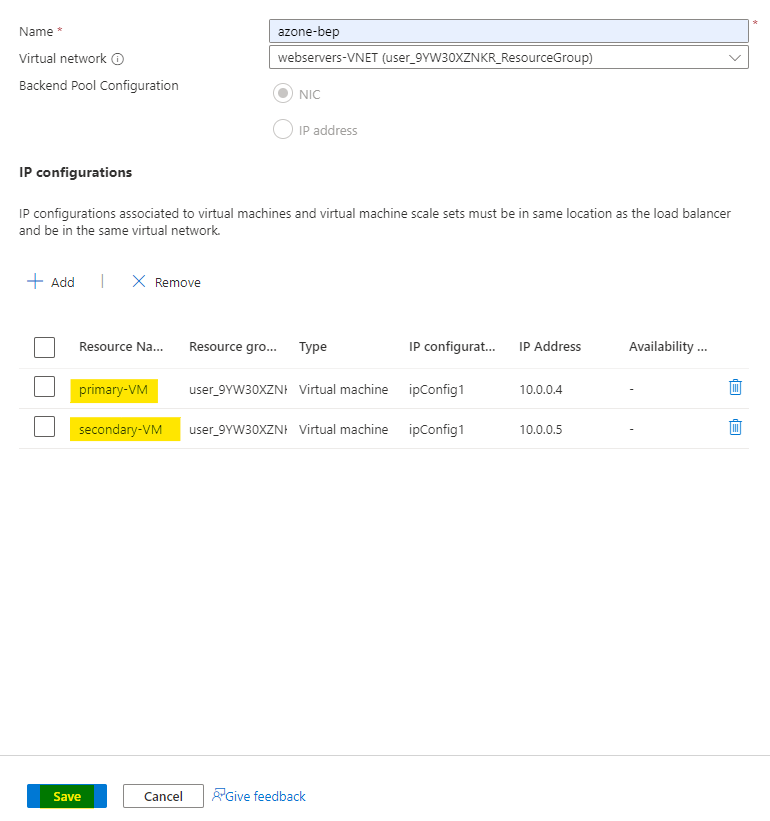770x821 pixels.
Task: Click the primary-VM resource name
Action: tap(114, 389)
